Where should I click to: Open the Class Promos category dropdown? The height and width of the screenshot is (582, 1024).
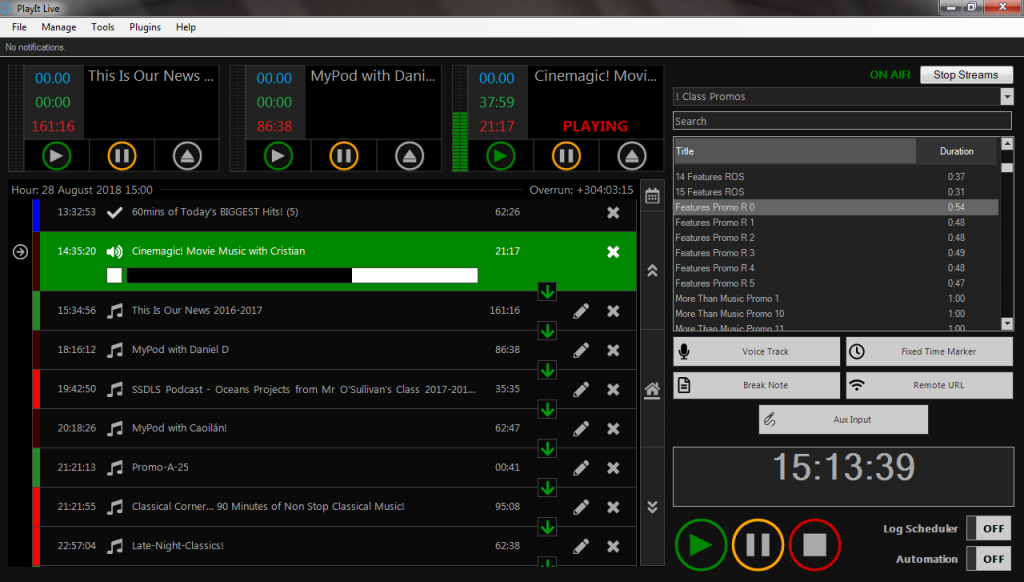pos(1006,96)
